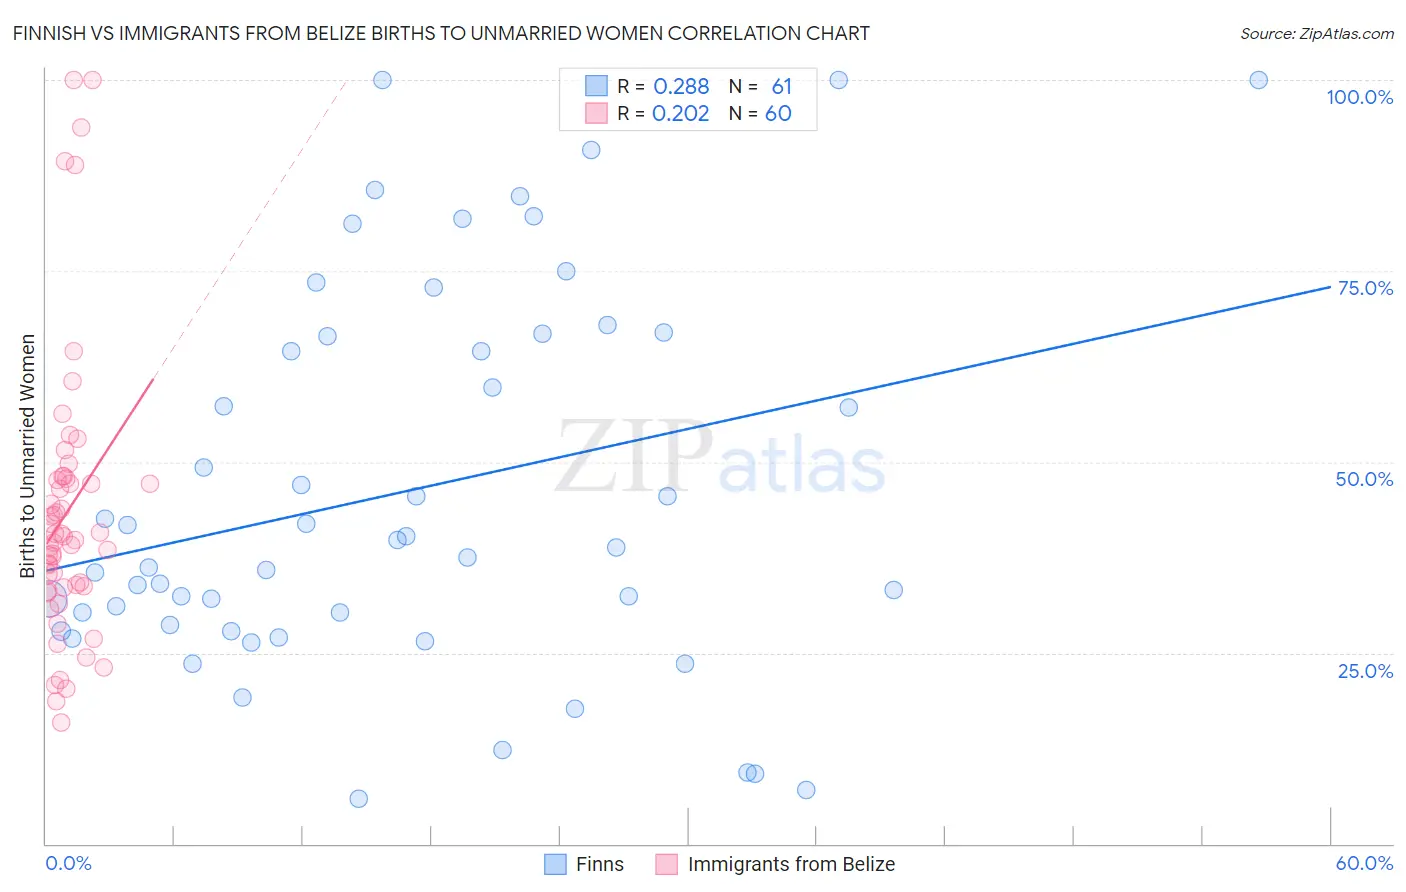Click the 100.0% y-axis label
Viewport: 1406px width, 892px height.
point(1360,97)
